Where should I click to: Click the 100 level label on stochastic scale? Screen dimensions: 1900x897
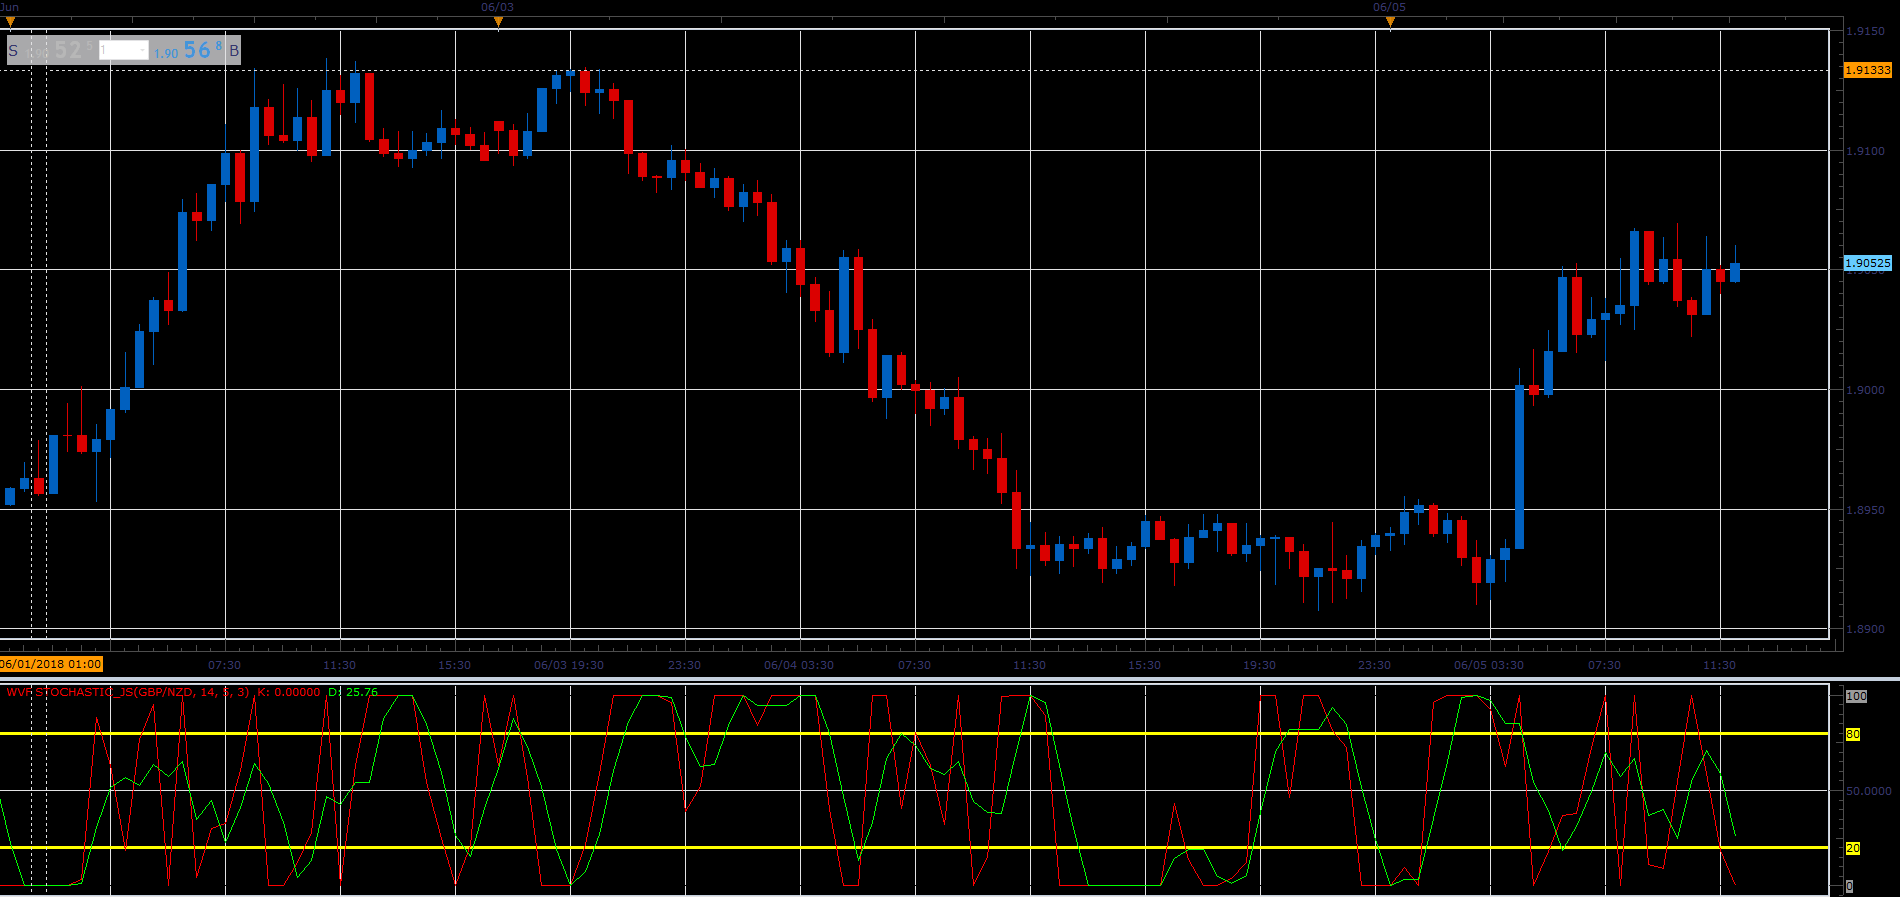click(x=1856, y=696)
